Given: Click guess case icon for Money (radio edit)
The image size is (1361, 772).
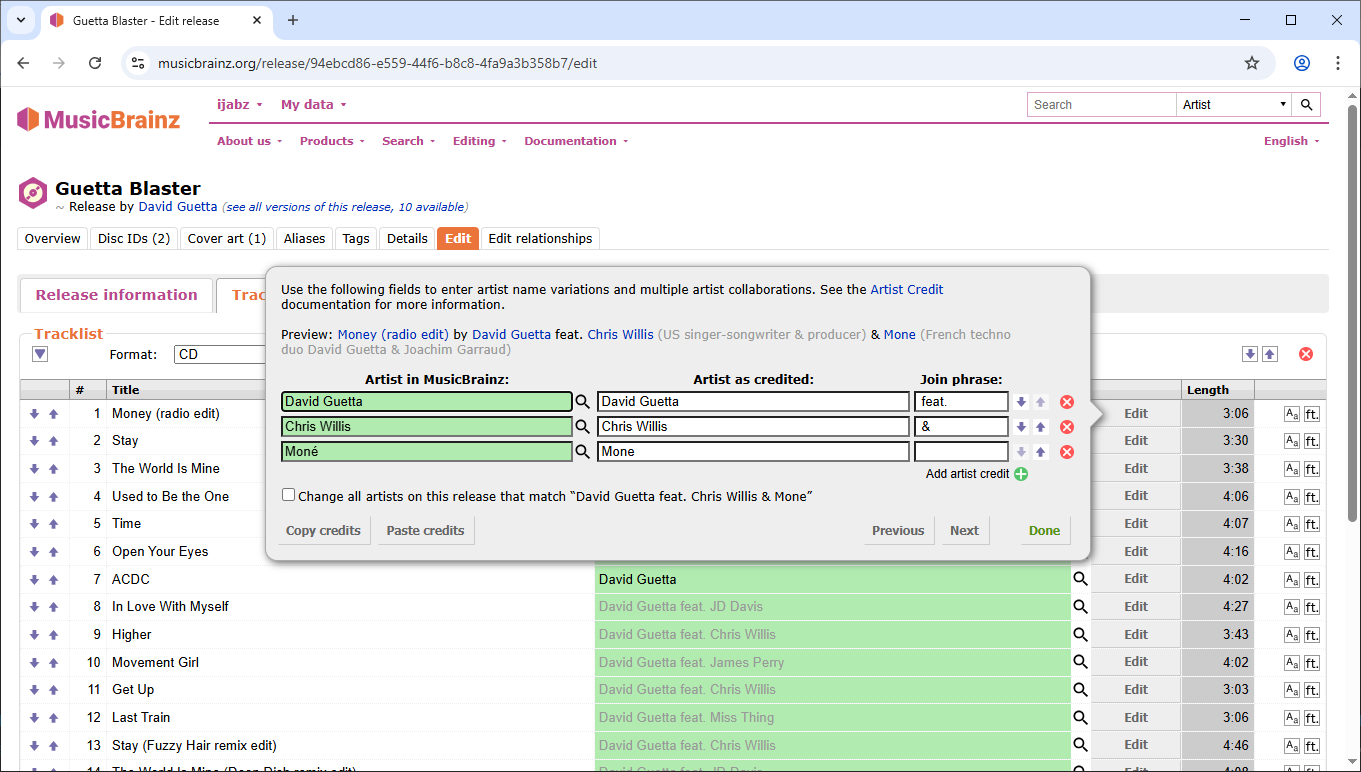Looking at the screenshot, I should [x=1292, y=414].
